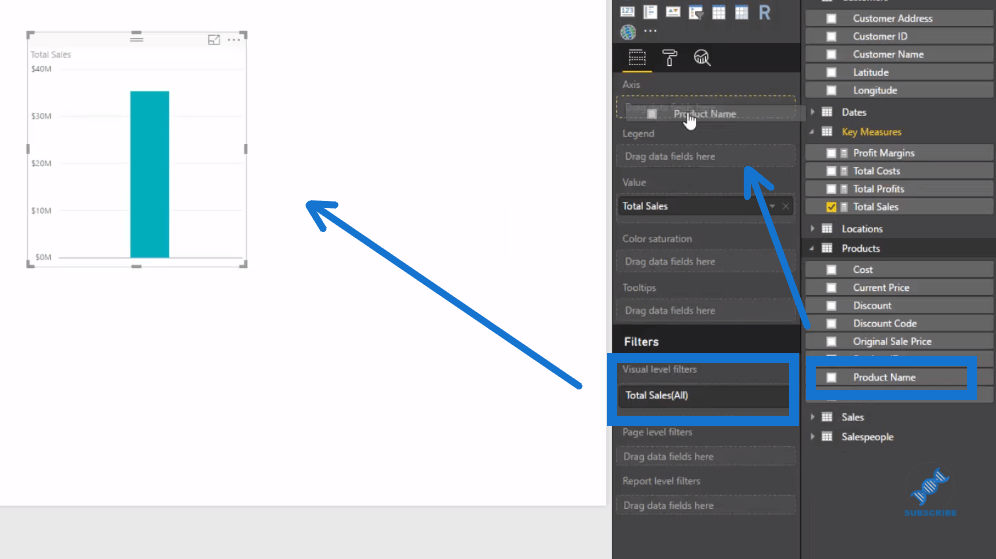Switch to the Fields pane tab

[x=636, y=58]
